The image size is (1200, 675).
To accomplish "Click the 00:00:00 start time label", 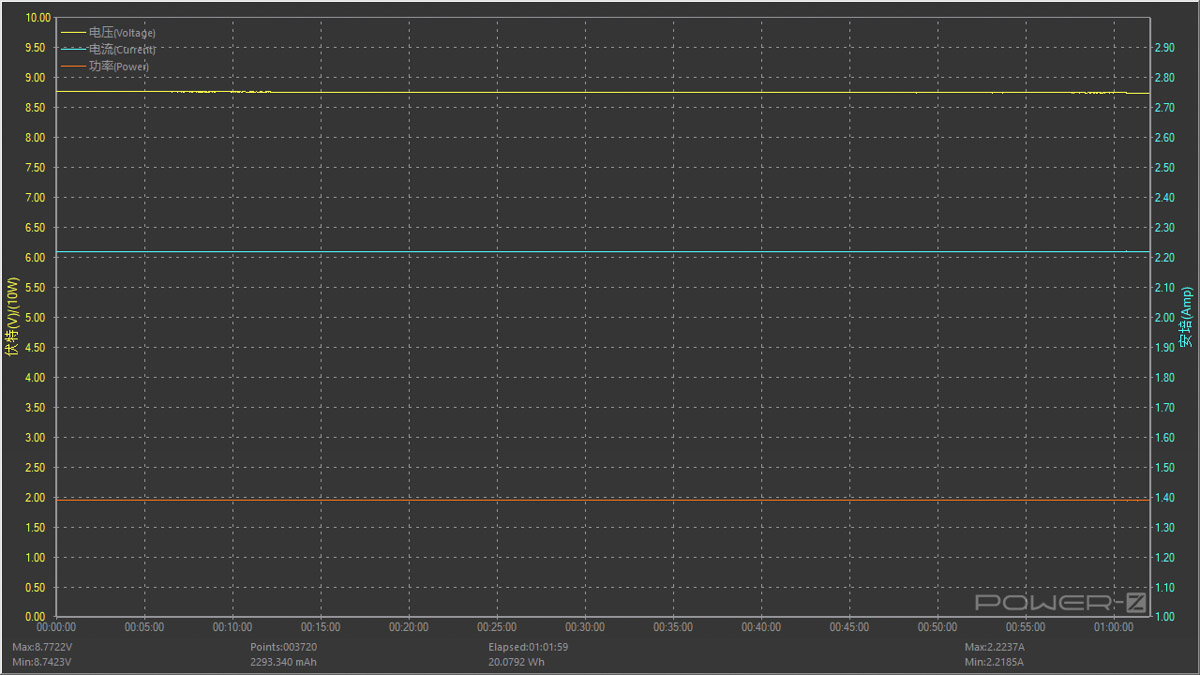I will (56, 627).
